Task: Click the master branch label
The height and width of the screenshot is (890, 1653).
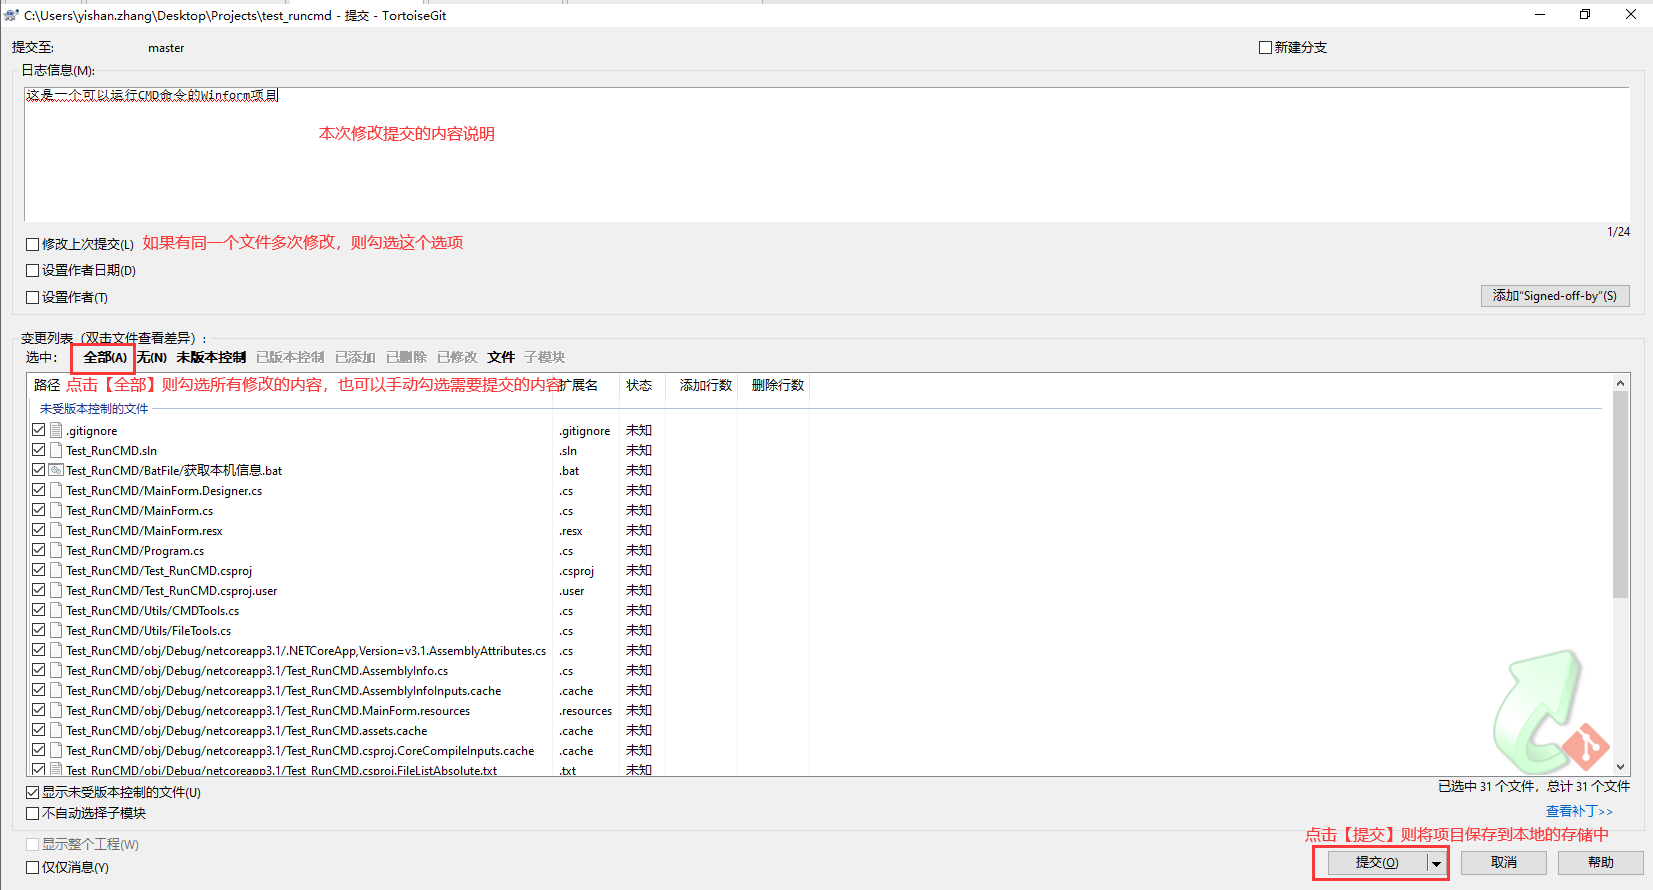Action: pyautogui.click(x=166, y=48)
